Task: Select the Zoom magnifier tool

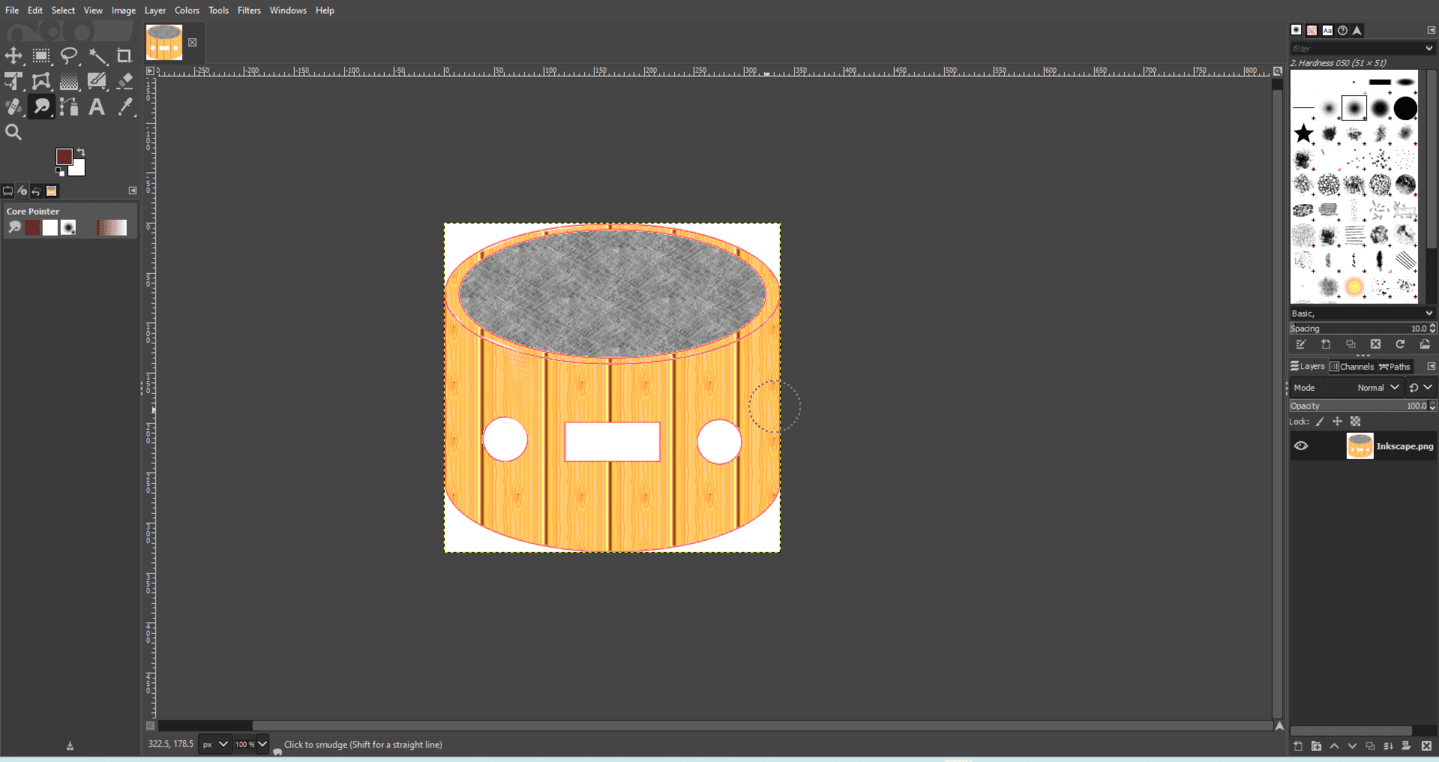Action: pos(14,132)
